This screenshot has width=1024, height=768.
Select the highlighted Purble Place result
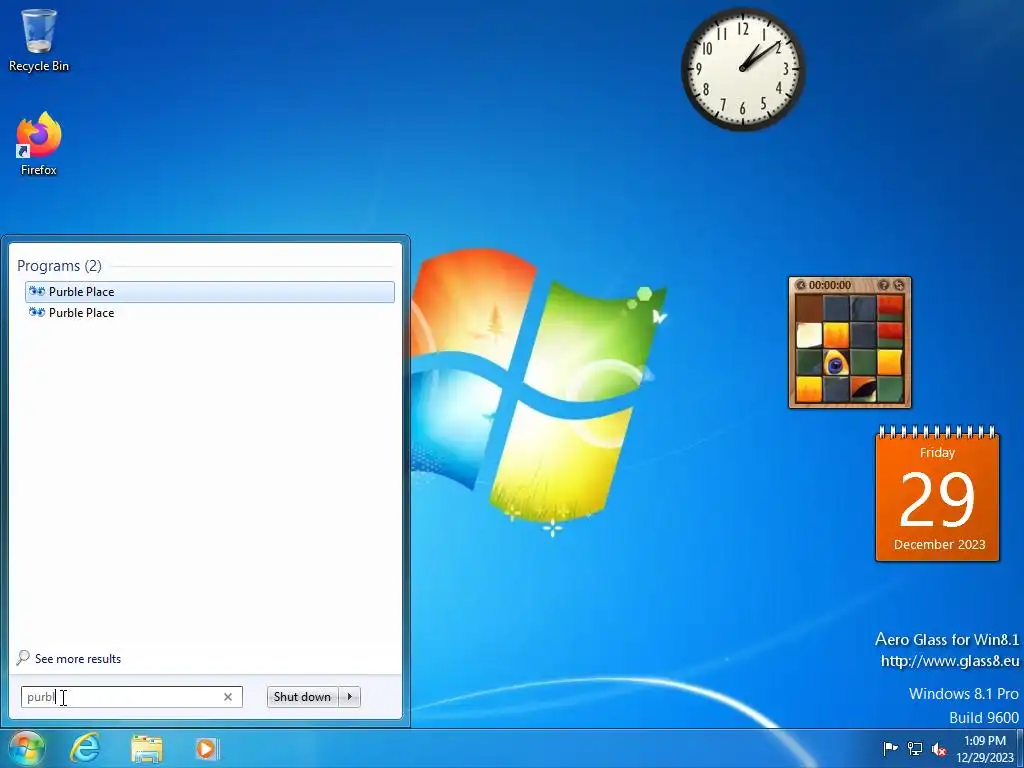(210, 292)
